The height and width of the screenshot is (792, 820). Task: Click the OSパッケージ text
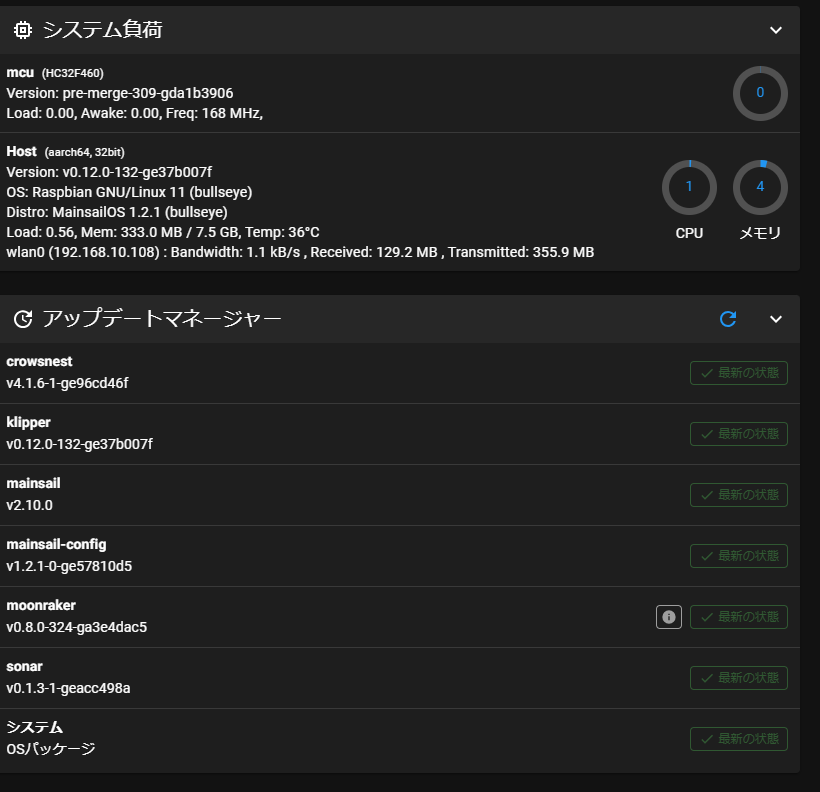[51, 749]
